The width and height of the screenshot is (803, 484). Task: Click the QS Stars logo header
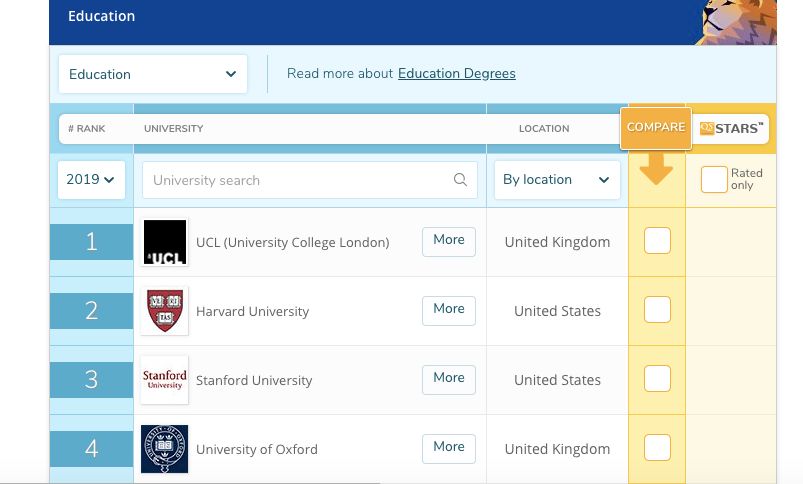[x=731, y=129]
